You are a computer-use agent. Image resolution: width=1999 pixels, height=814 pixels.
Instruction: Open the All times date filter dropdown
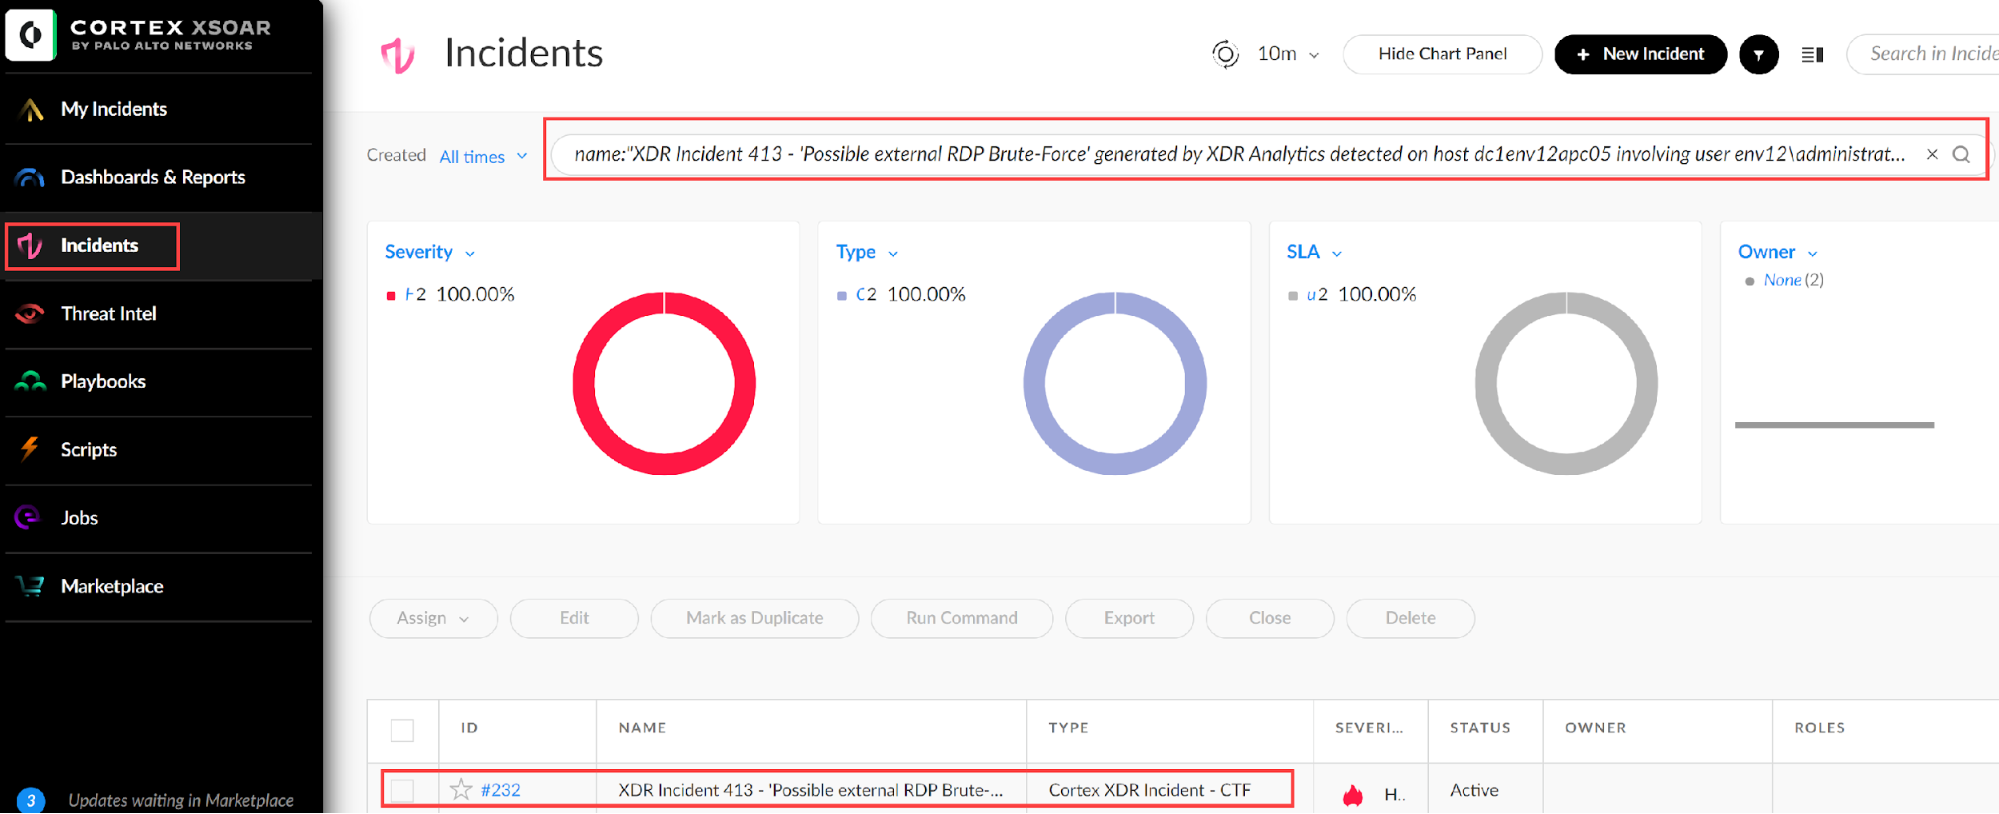point(483,156)
